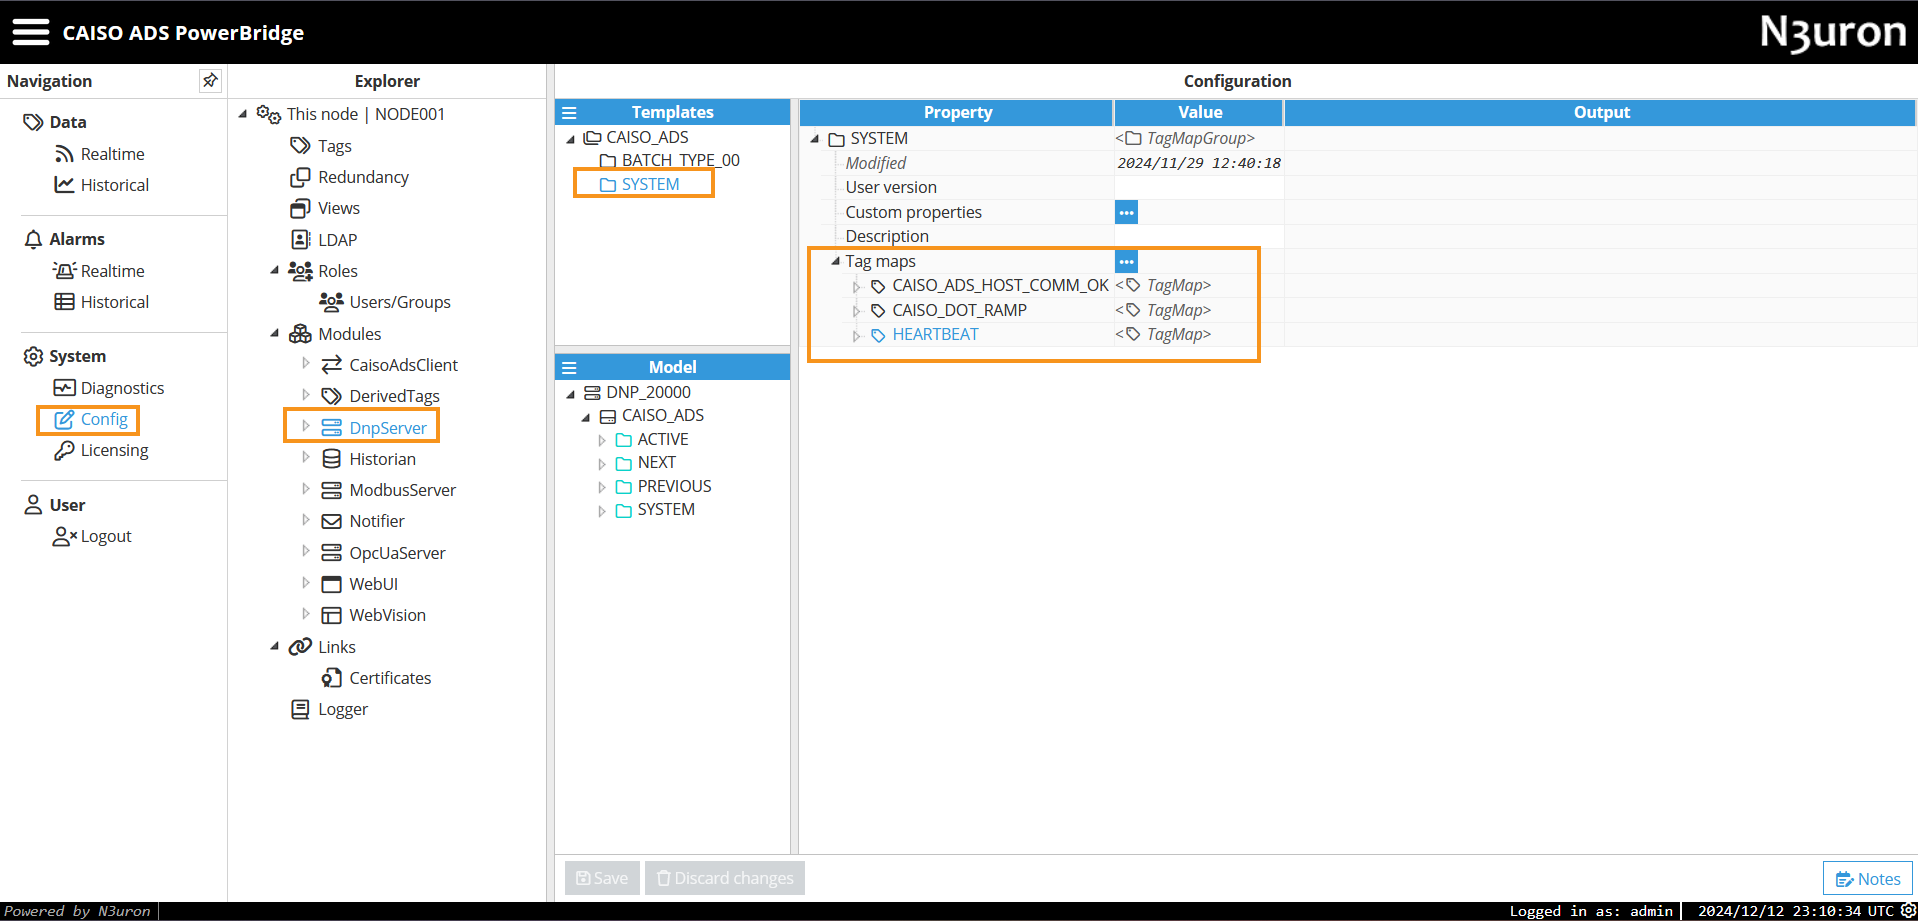Select BATCH_TYPE_00 template
This screenshot has height=921, width=1918.
click(680, 160)
